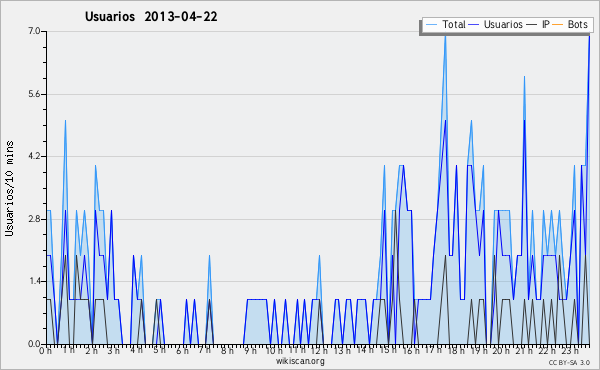Click the '20 h' x-axis label
Viewport: 600px width, 370px height.
[501, 351]
